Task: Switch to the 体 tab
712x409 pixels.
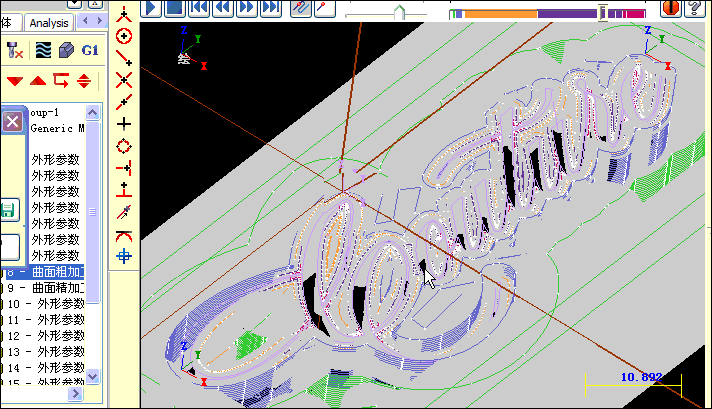Action: click(x=9, y=23)
